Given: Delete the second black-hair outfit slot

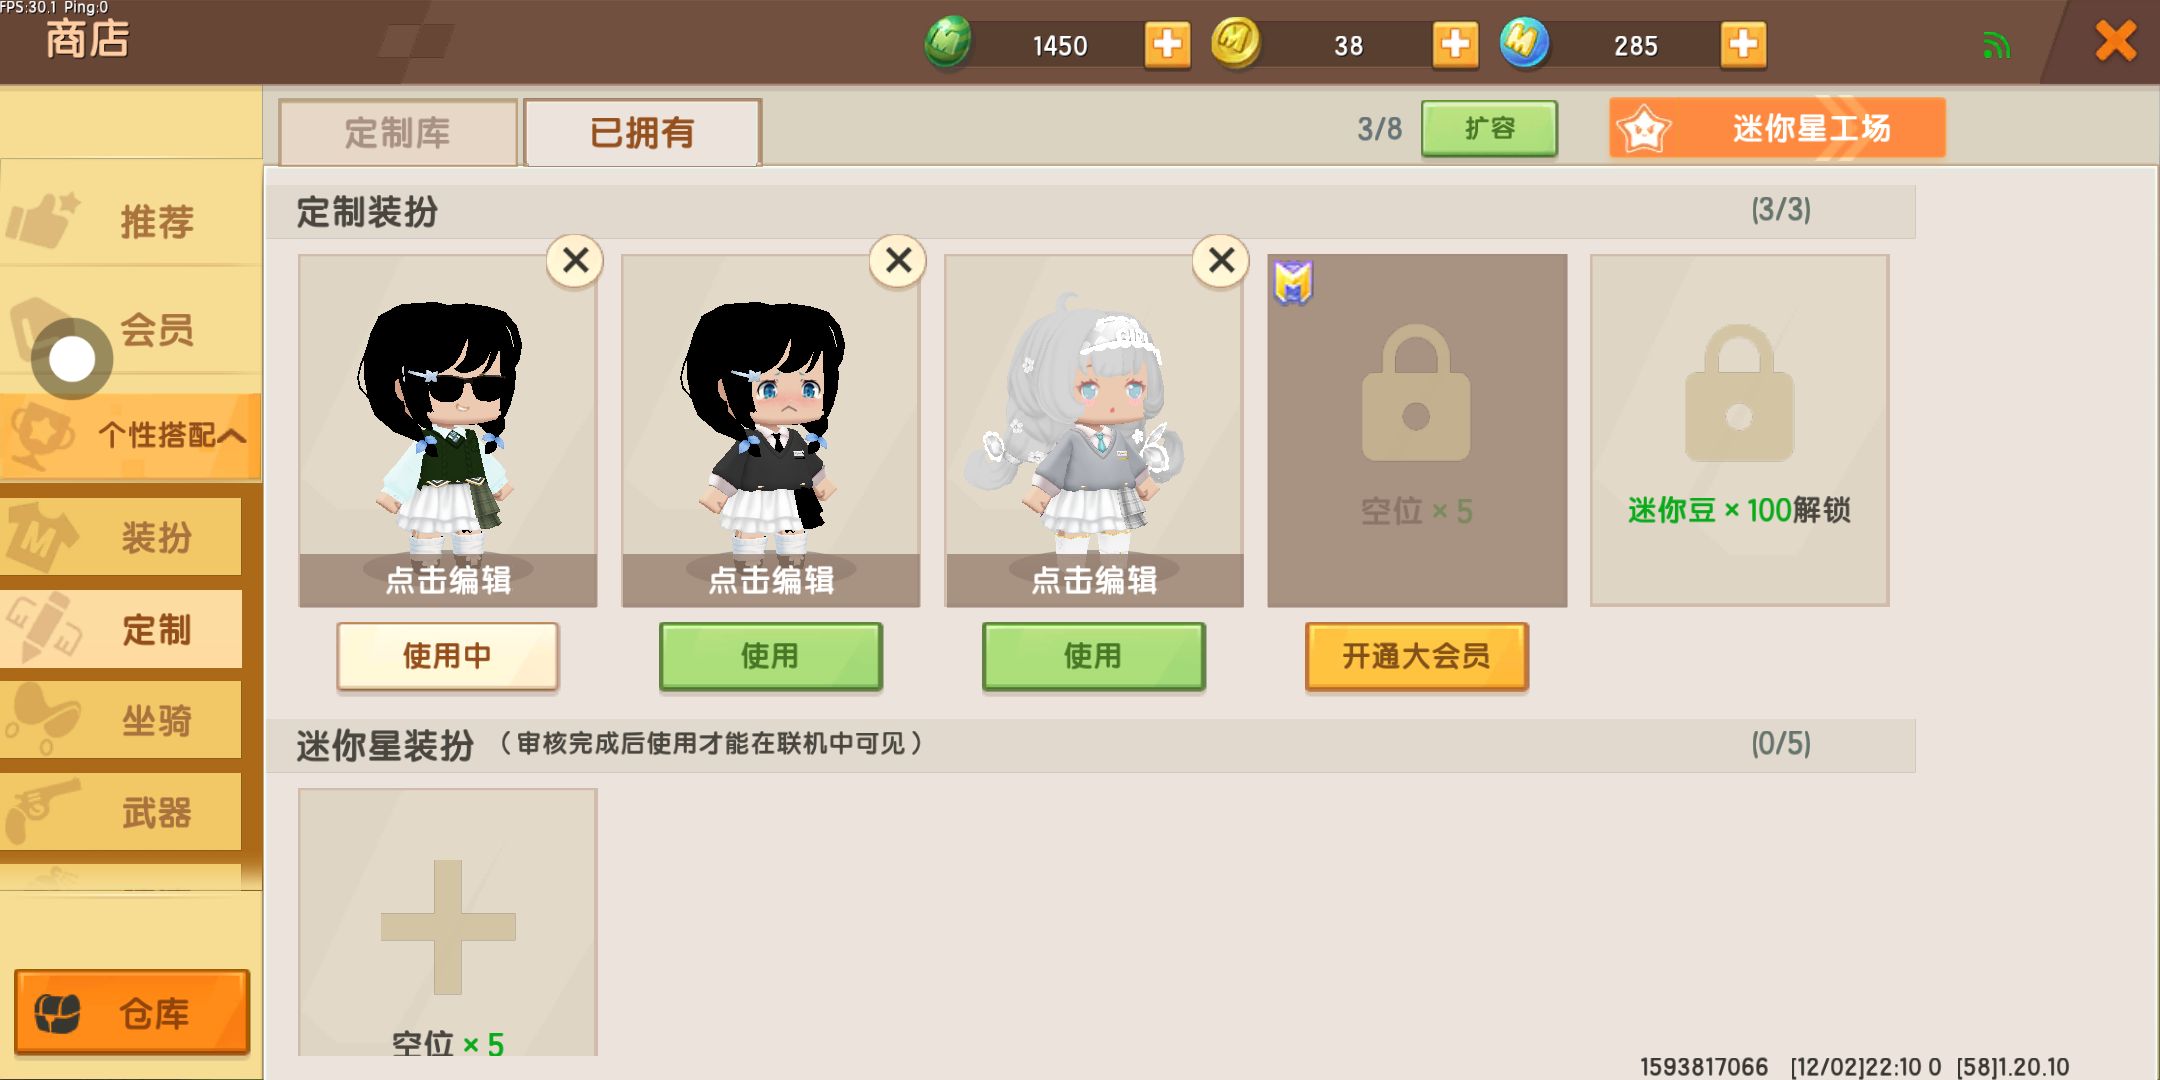Looking at the screenshot, I should (x=898, y=261).
